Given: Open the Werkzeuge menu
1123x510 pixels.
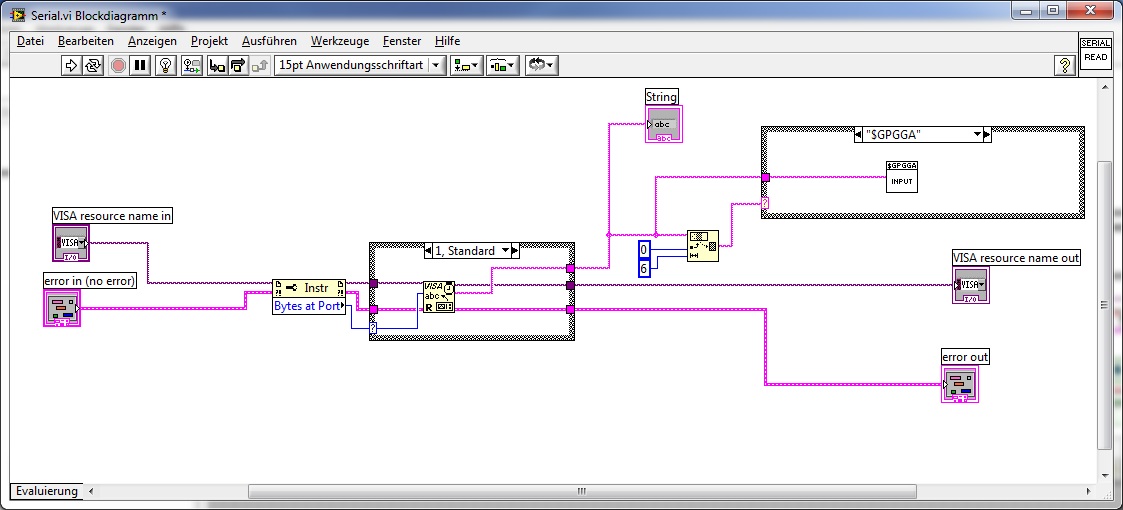Looking at the screenshot, I should point(339,41).
